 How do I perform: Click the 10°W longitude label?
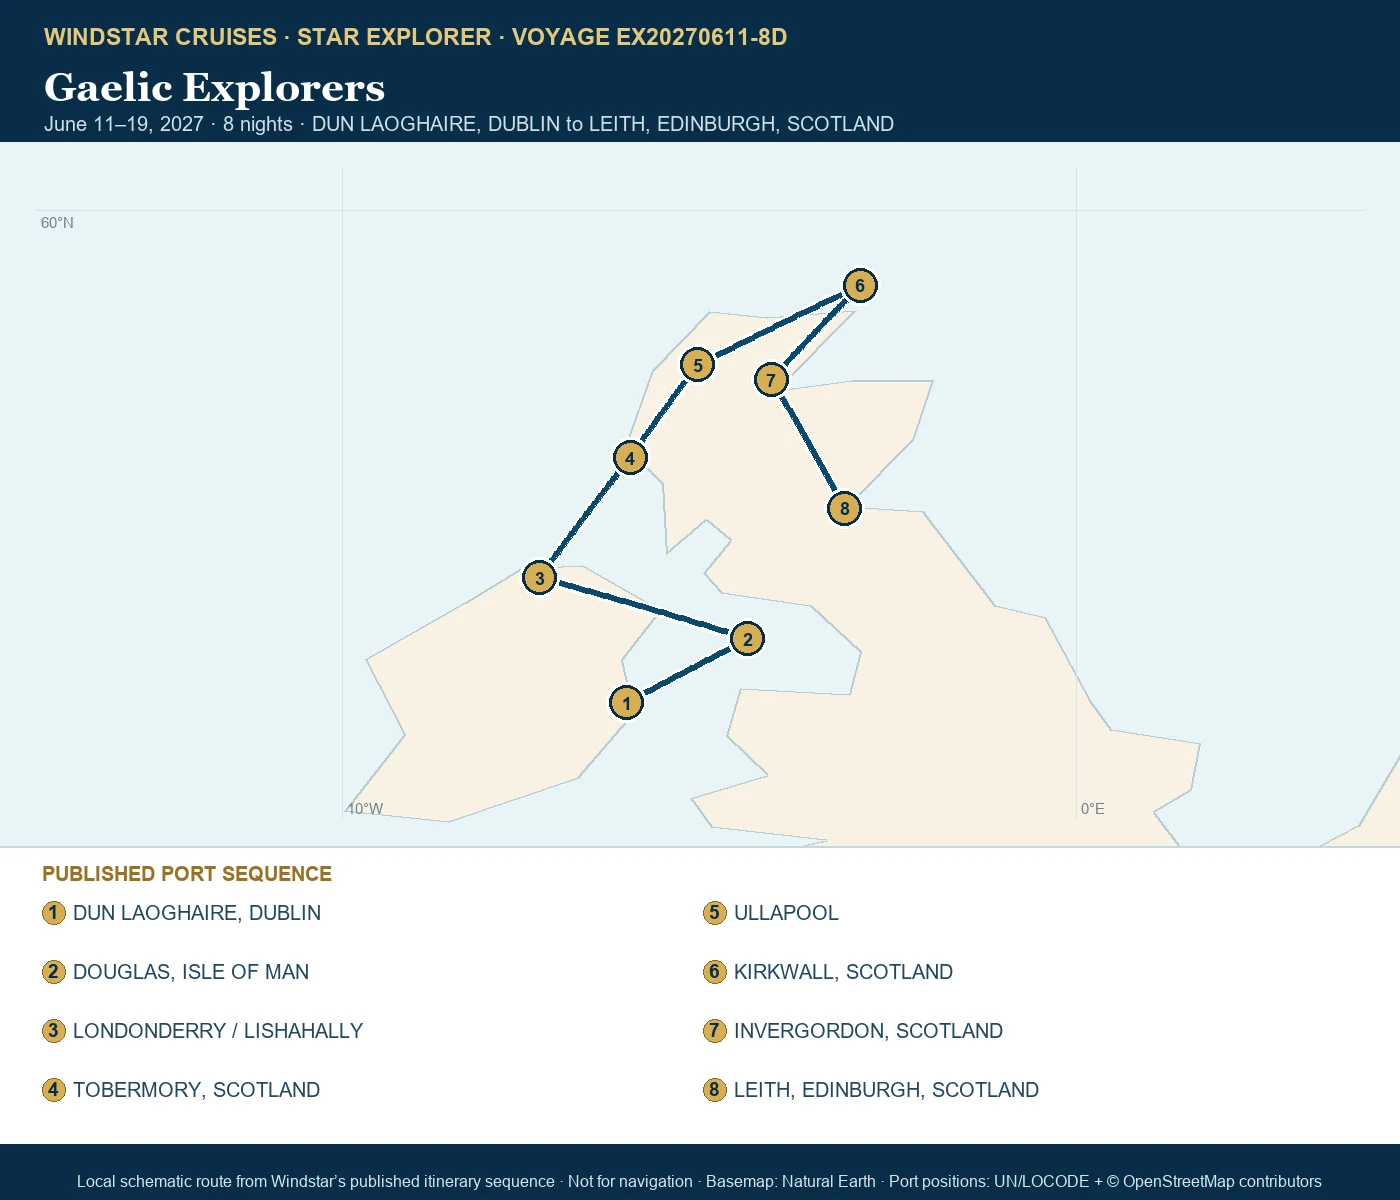tap(365, 809)
